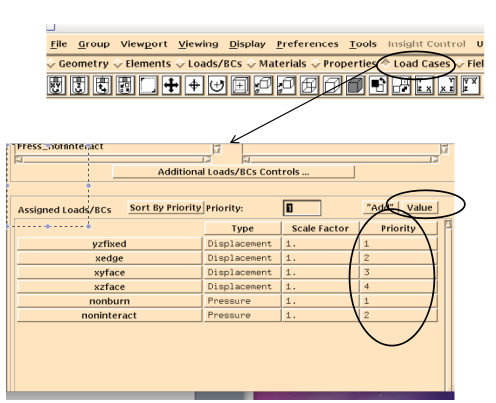Screen dimensions: 496x403
Task: Select the view corners dashed-rectangle icon
Action: pyautogui.click(x=148, y=85)
